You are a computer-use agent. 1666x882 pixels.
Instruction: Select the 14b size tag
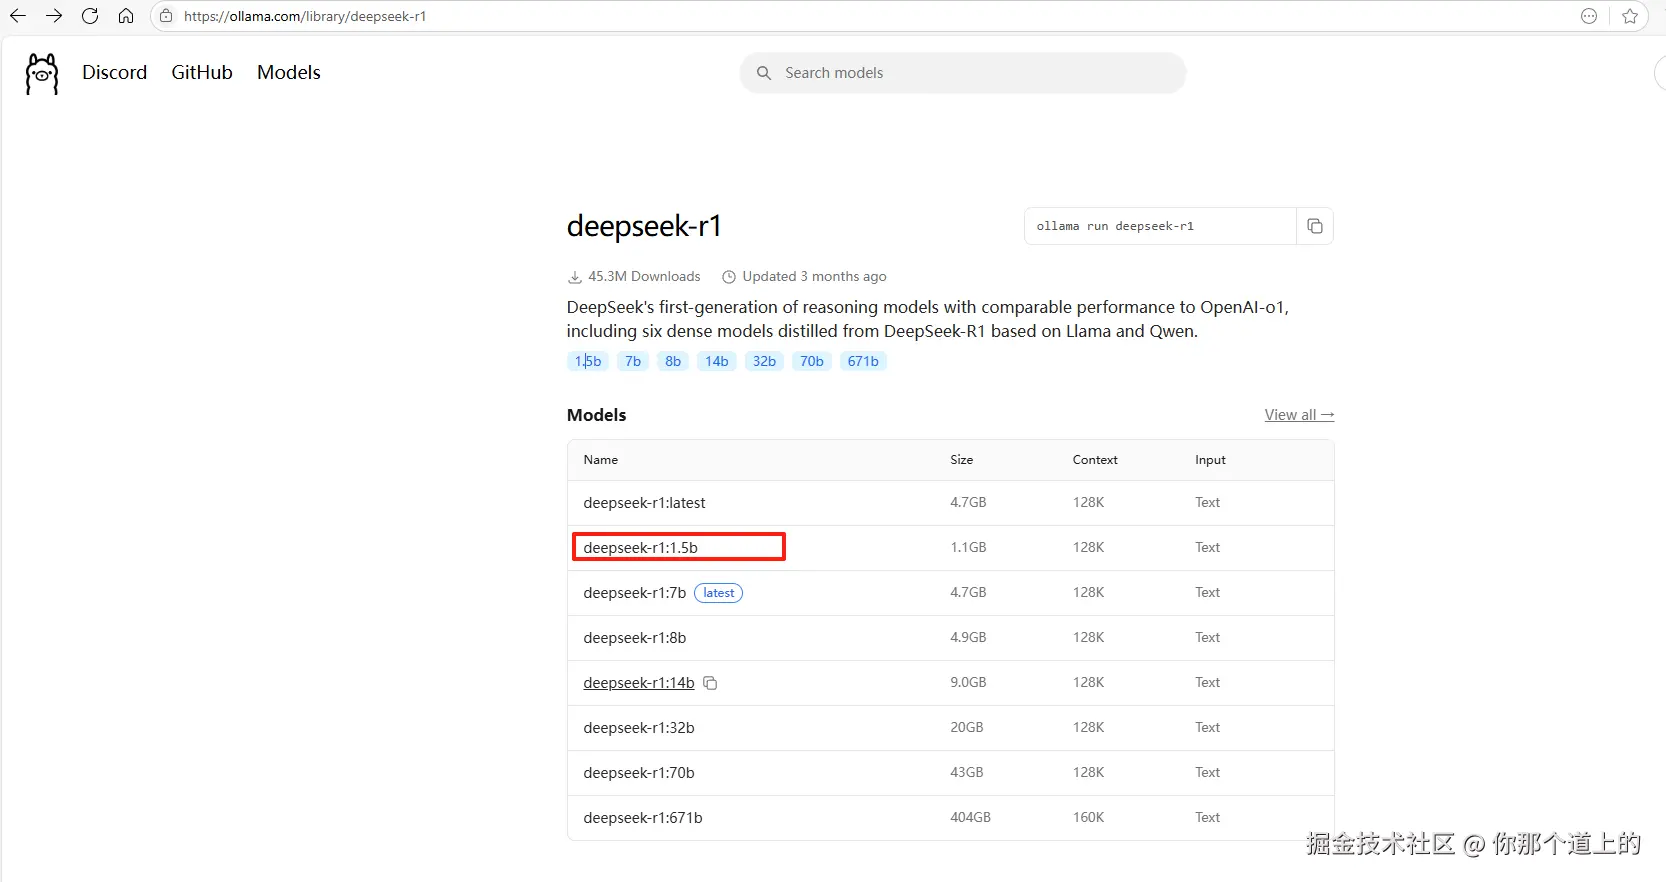(x=717, y=361)
